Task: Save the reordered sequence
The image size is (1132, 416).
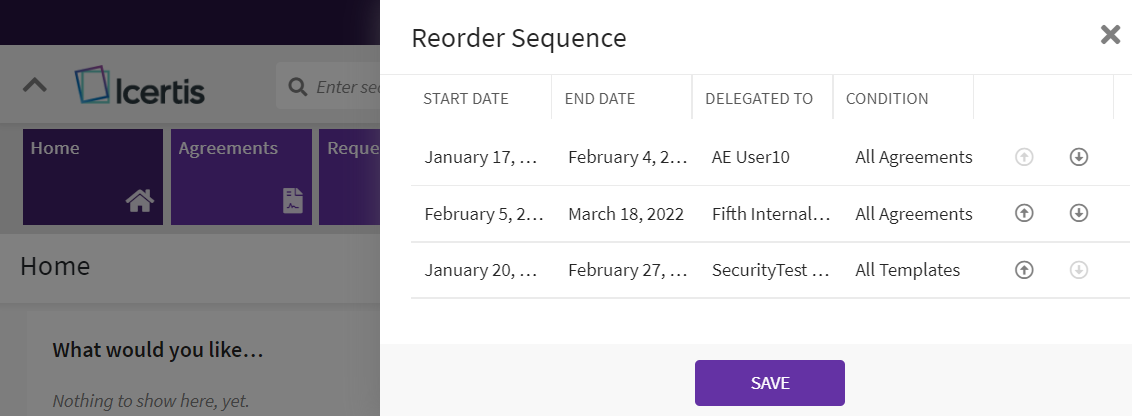Action: pos(769,383)
